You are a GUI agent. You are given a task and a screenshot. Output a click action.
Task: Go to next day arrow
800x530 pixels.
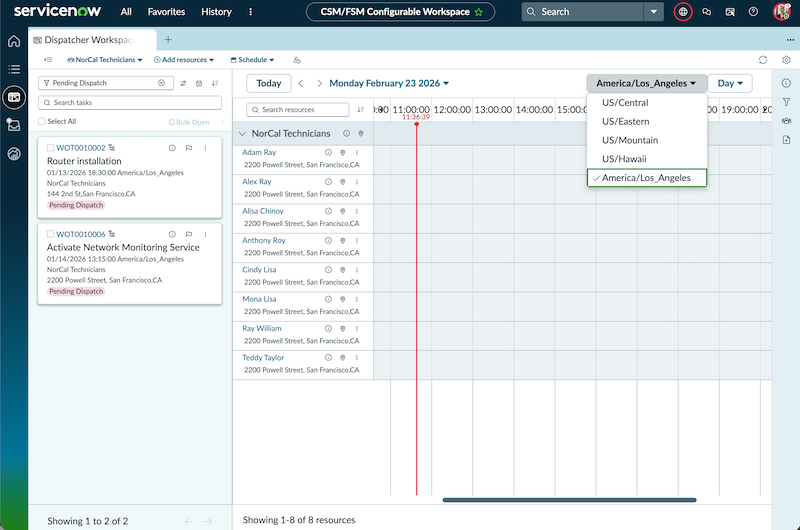pos(319,83)
